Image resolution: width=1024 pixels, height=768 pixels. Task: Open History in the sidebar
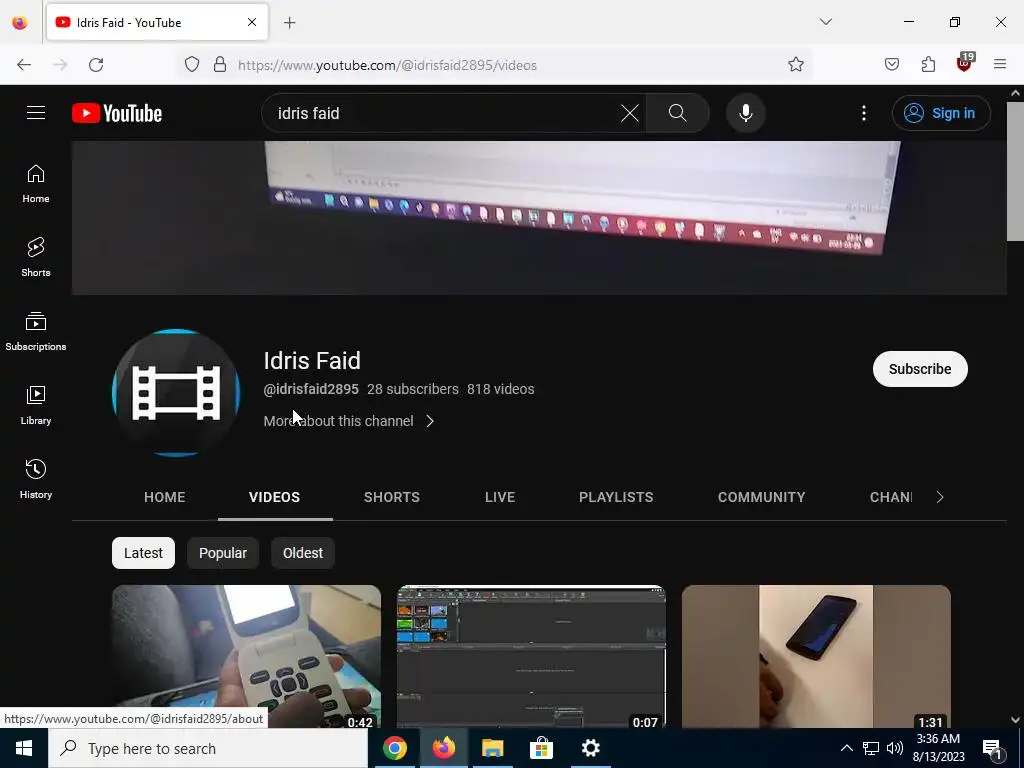36,479
